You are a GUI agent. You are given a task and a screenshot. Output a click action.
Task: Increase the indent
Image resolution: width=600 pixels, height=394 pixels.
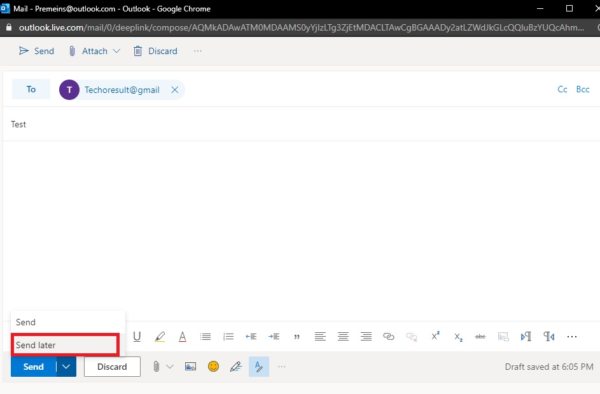tap(274, 337)
